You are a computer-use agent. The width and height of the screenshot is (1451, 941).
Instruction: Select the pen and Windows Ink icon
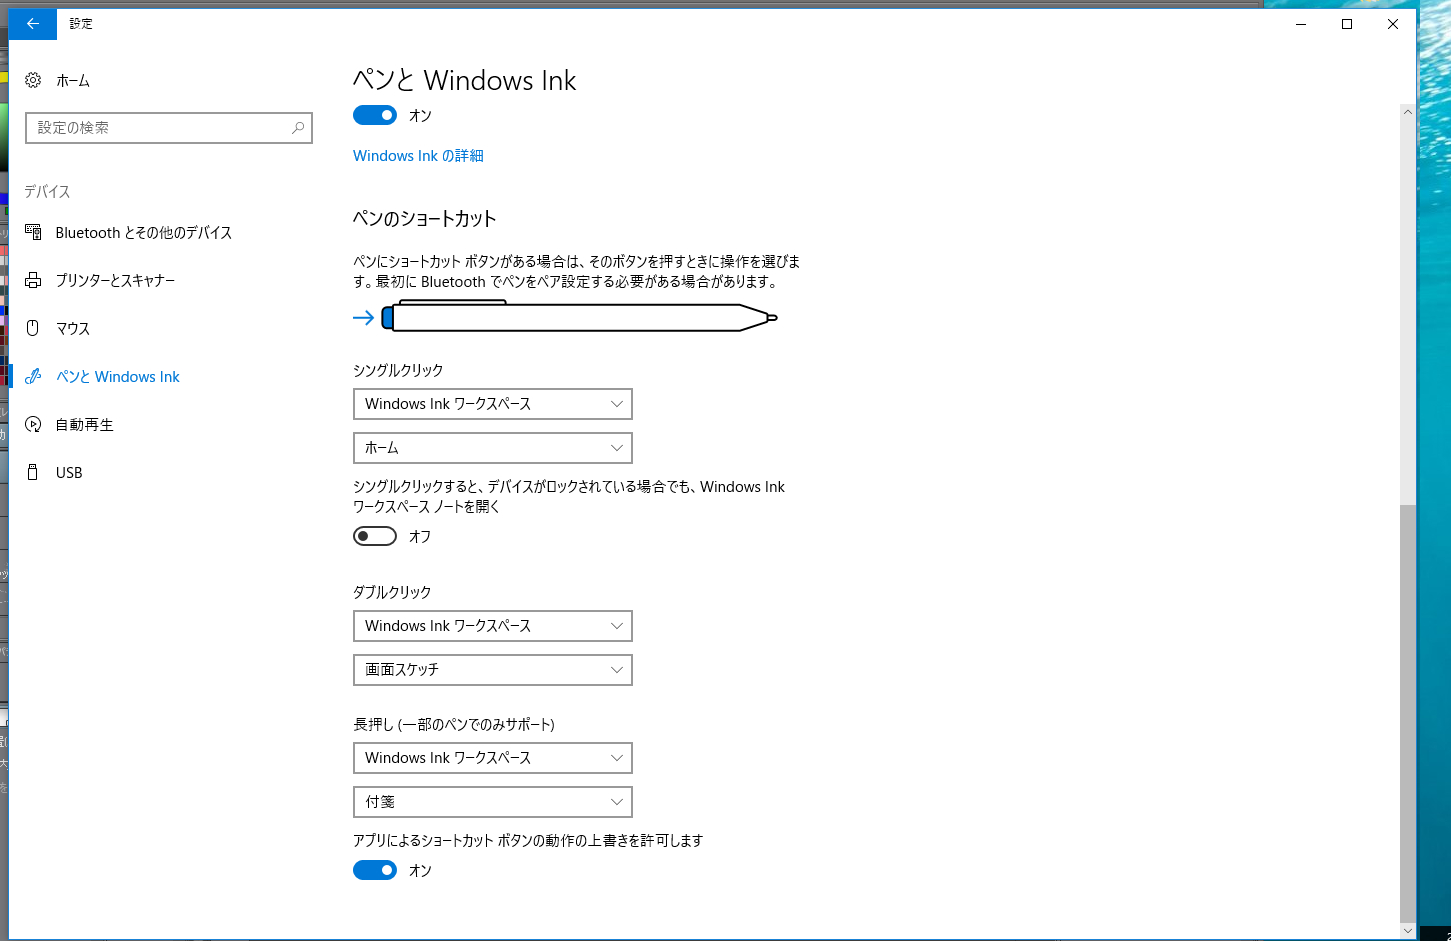click(33, 376)
